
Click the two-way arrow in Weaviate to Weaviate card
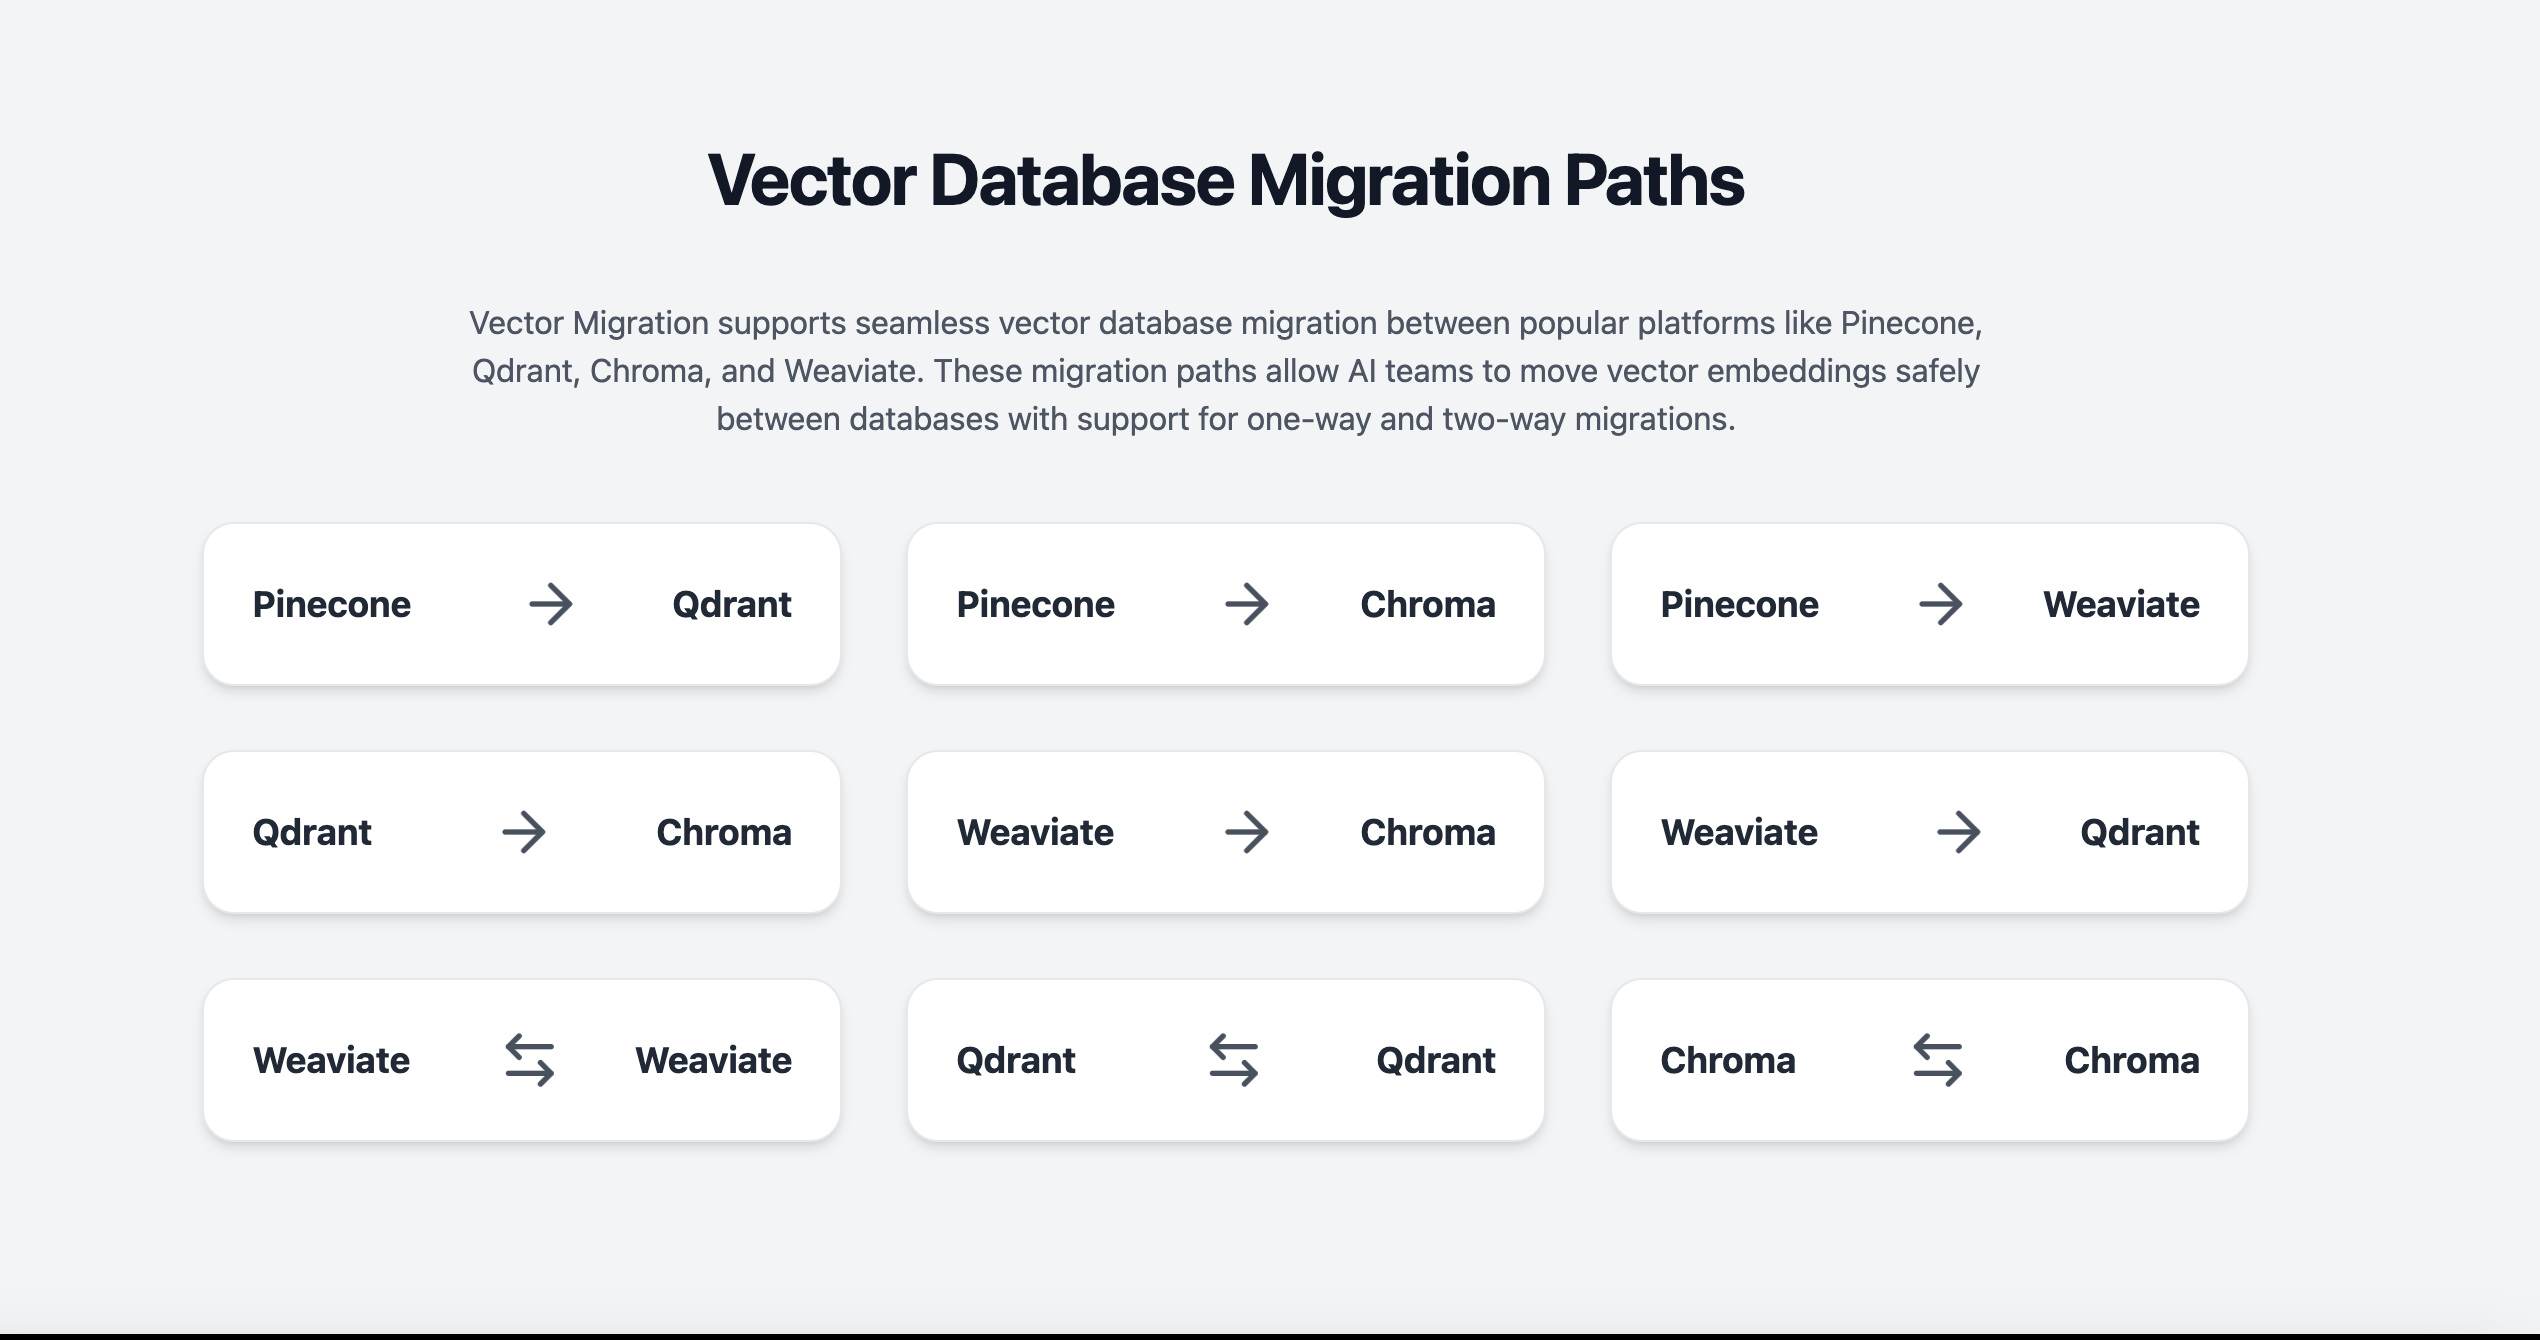[x=528, y=1060]
